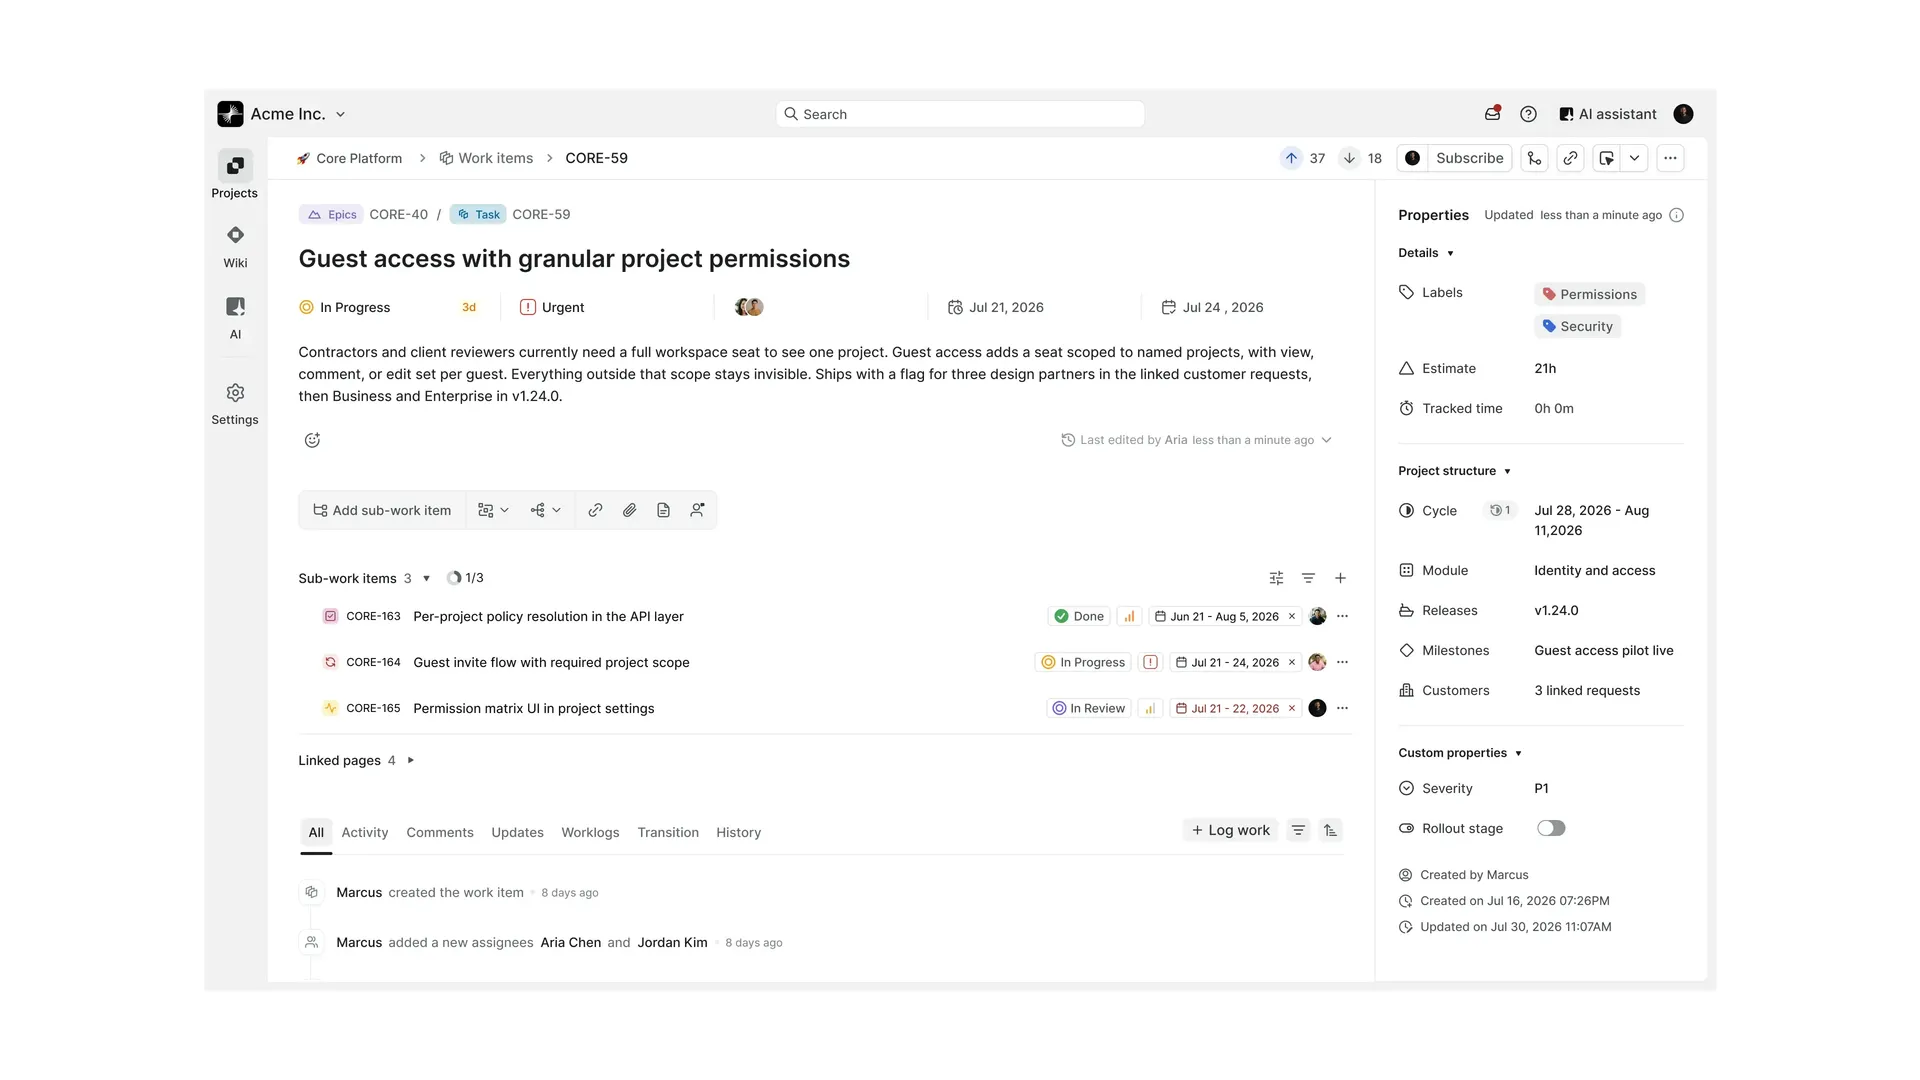The image size is (1920, 1080).
Task: Collapse the Project structure section
Action: (1507, 471)
